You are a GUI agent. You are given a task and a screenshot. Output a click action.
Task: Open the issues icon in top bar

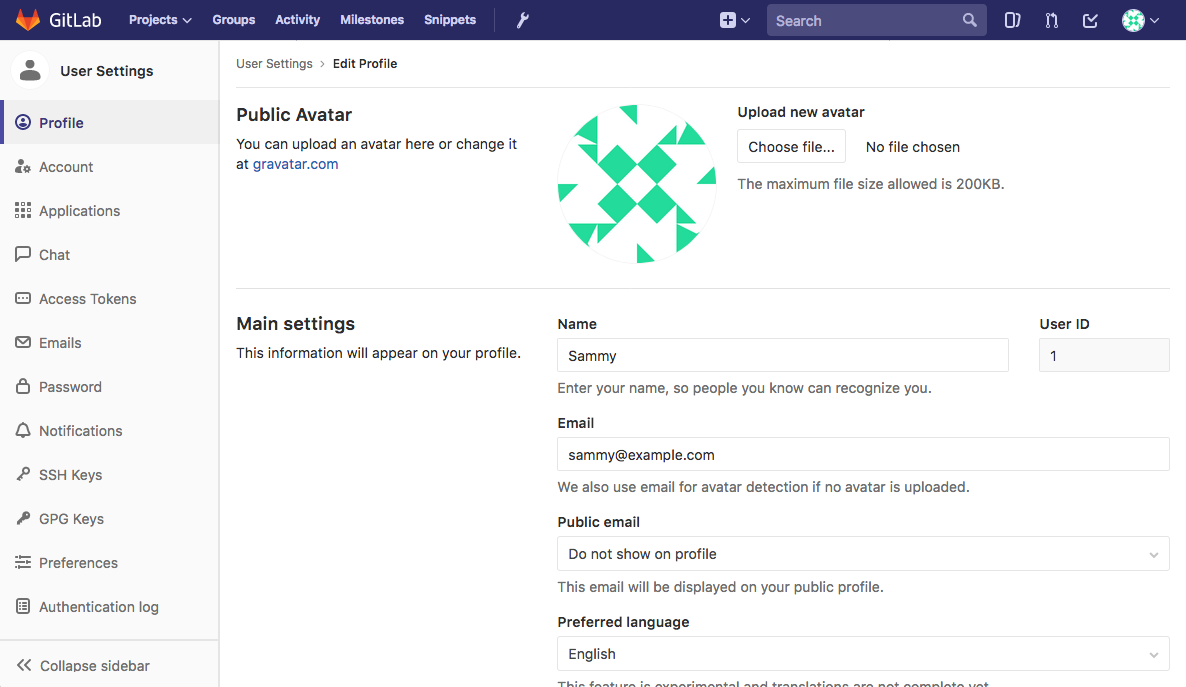tap(1012, 19)
